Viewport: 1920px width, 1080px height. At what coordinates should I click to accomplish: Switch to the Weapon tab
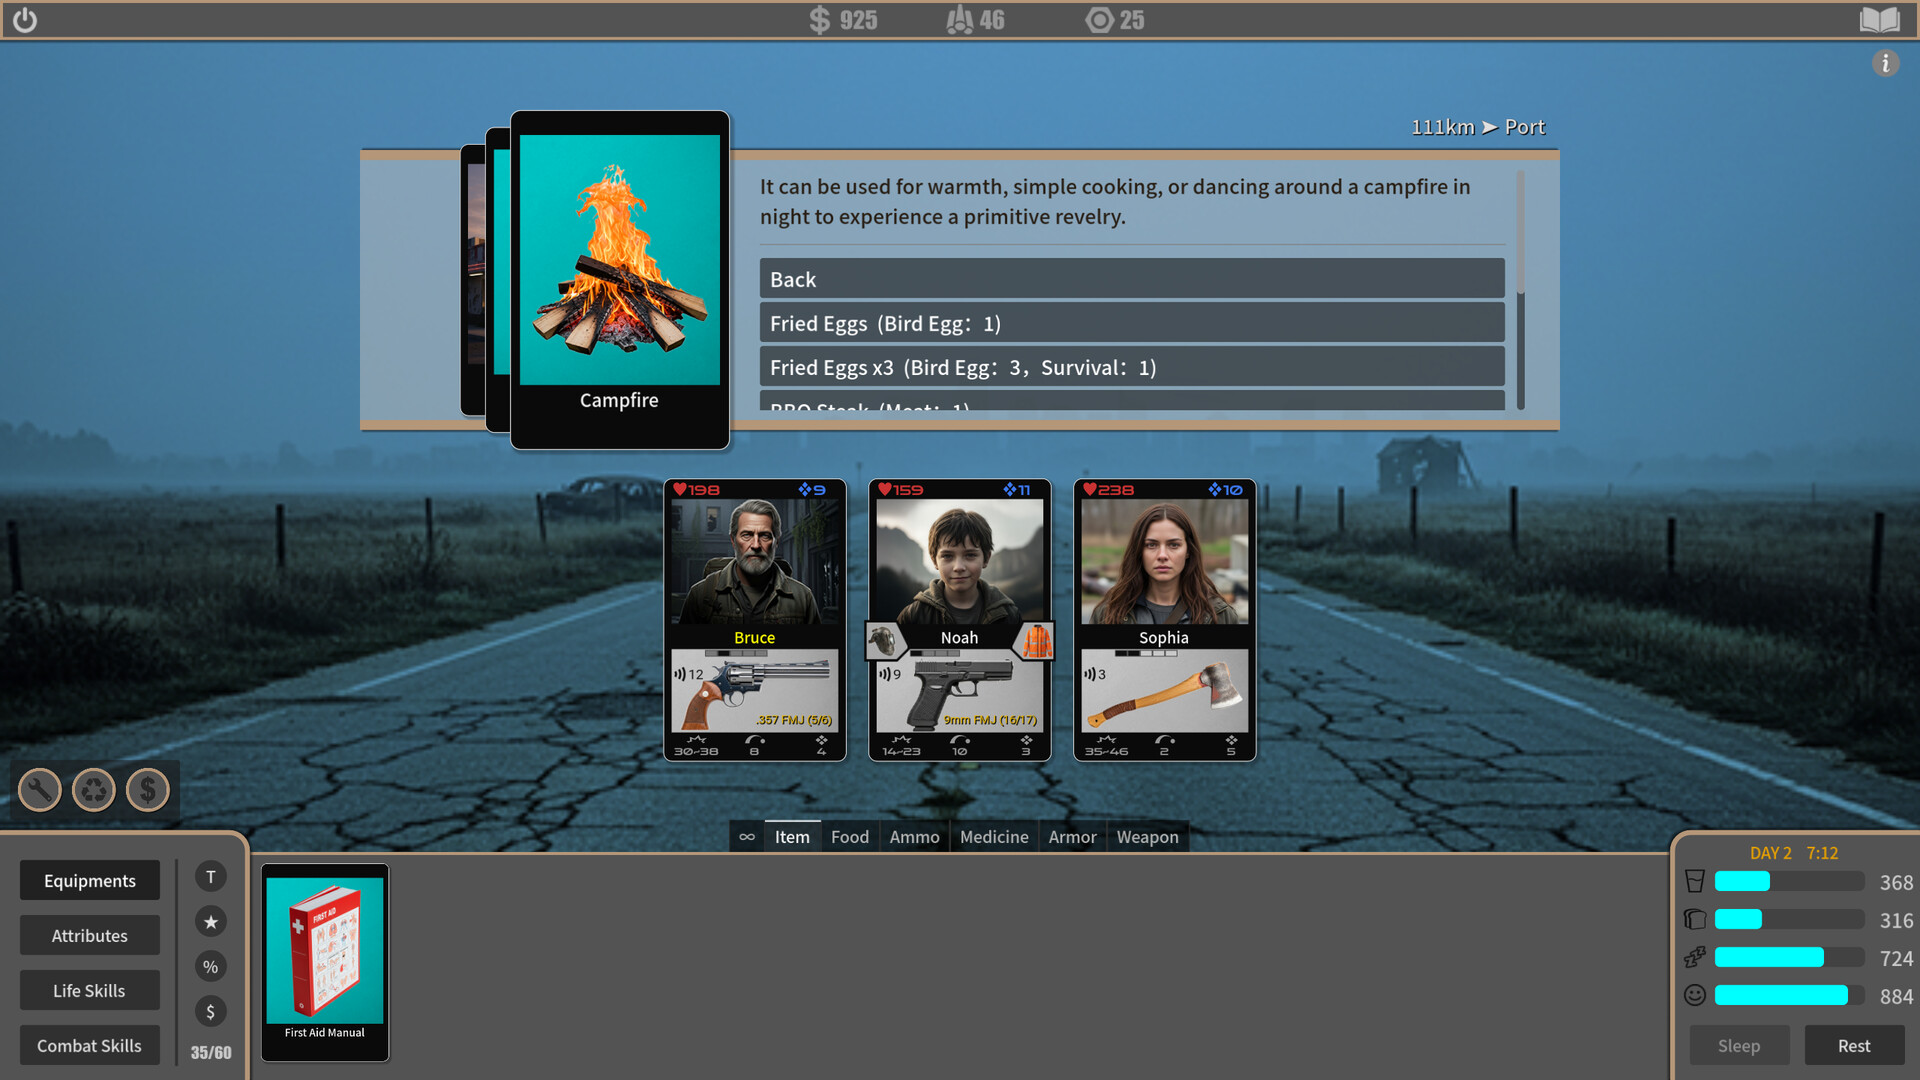[1147, 837]
